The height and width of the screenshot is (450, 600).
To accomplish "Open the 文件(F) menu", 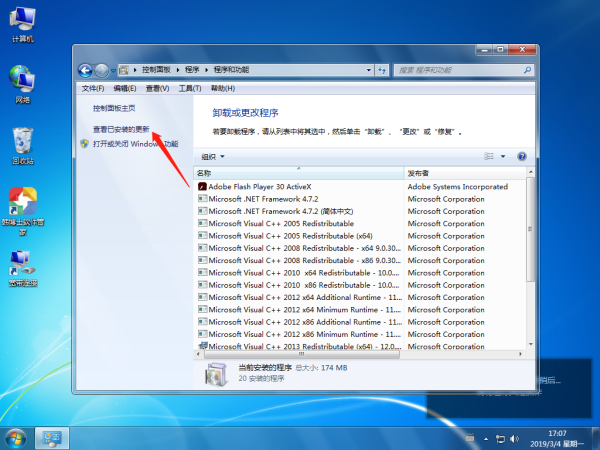I will [93, 88].
